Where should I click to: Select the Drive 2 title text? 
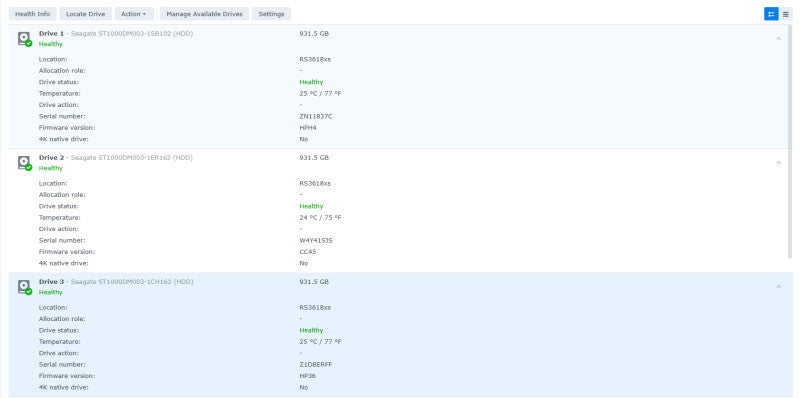point(116,158)
